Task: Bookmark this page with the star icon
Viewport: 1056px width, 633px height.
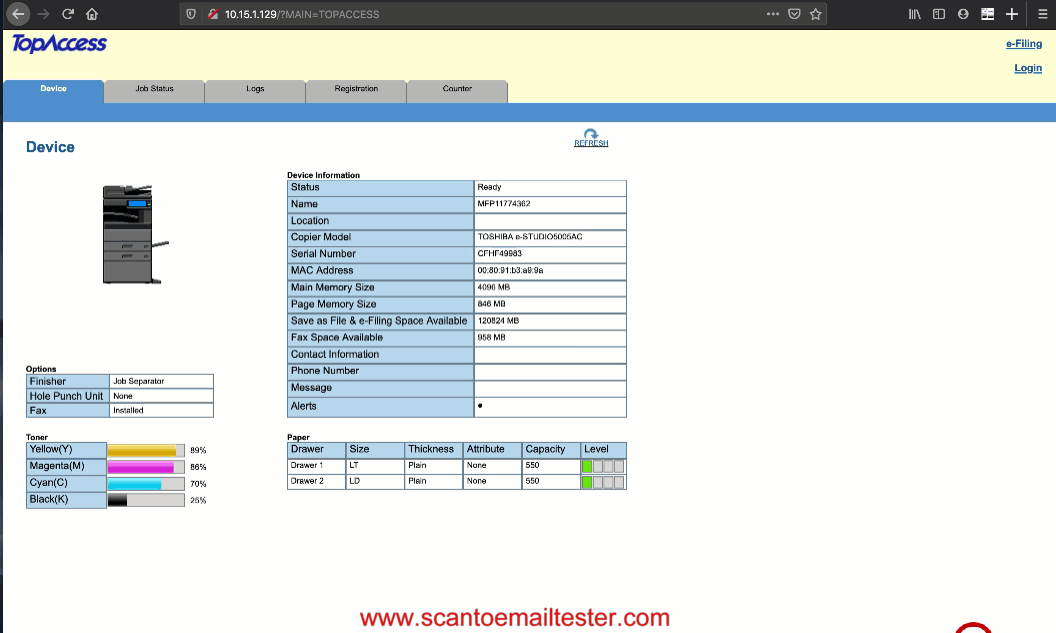Action: (816, 14)
